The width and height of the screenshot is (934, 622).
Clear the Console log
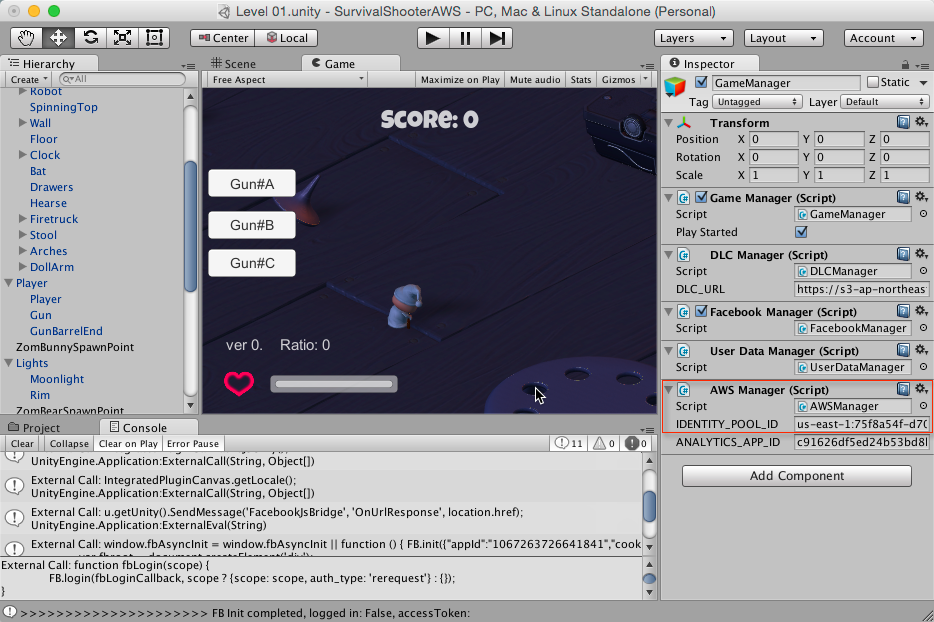pos(22,443)
